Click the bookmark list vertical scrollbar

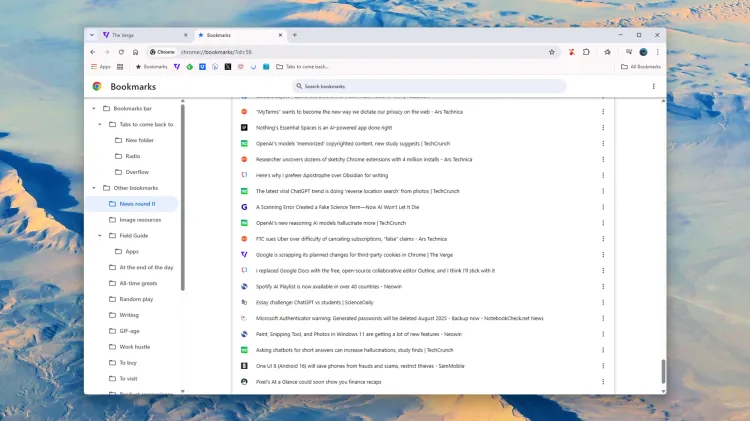point(662,372)
